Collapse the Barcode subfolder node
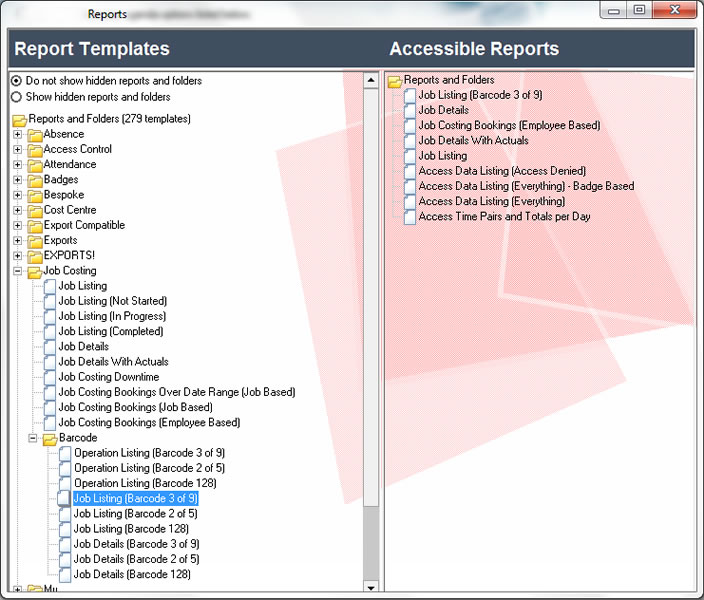This screenshot has height=600, width=704. (32, 438)
